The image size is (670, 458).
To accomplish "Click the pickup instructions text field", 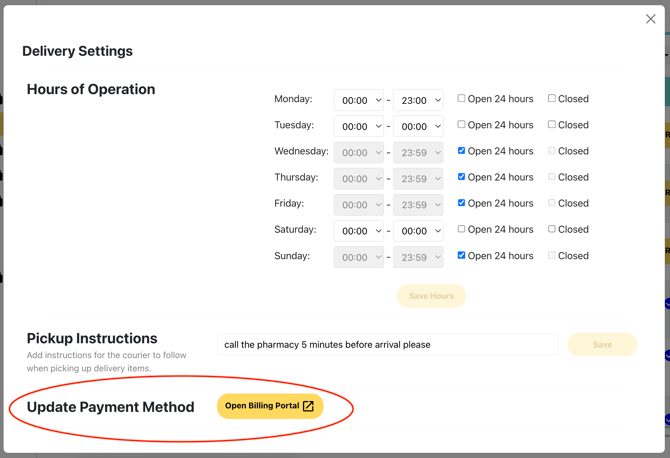I will tap(387, 344).
